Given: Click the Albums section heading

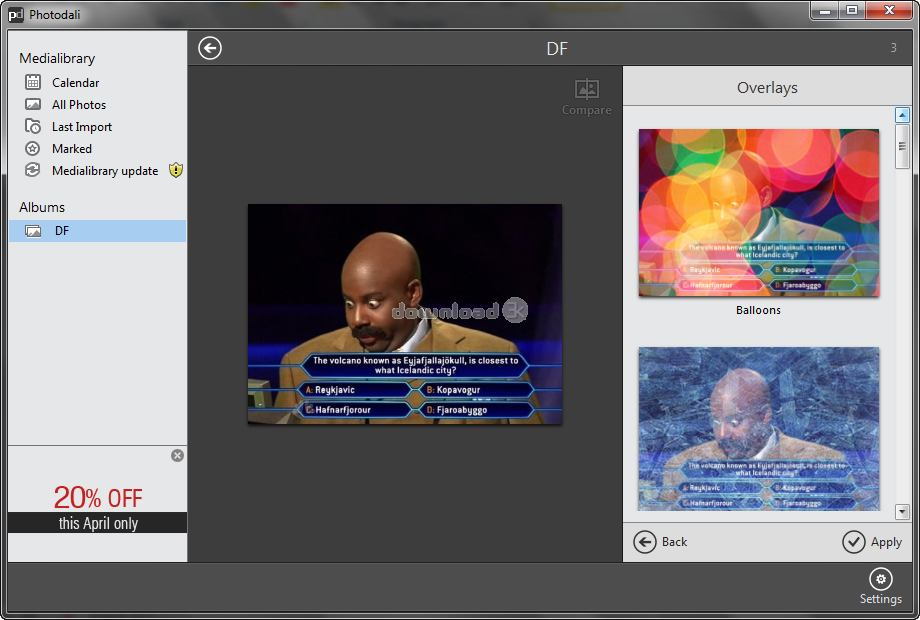Looking at the screenshot, I should [x=42, y=207].
